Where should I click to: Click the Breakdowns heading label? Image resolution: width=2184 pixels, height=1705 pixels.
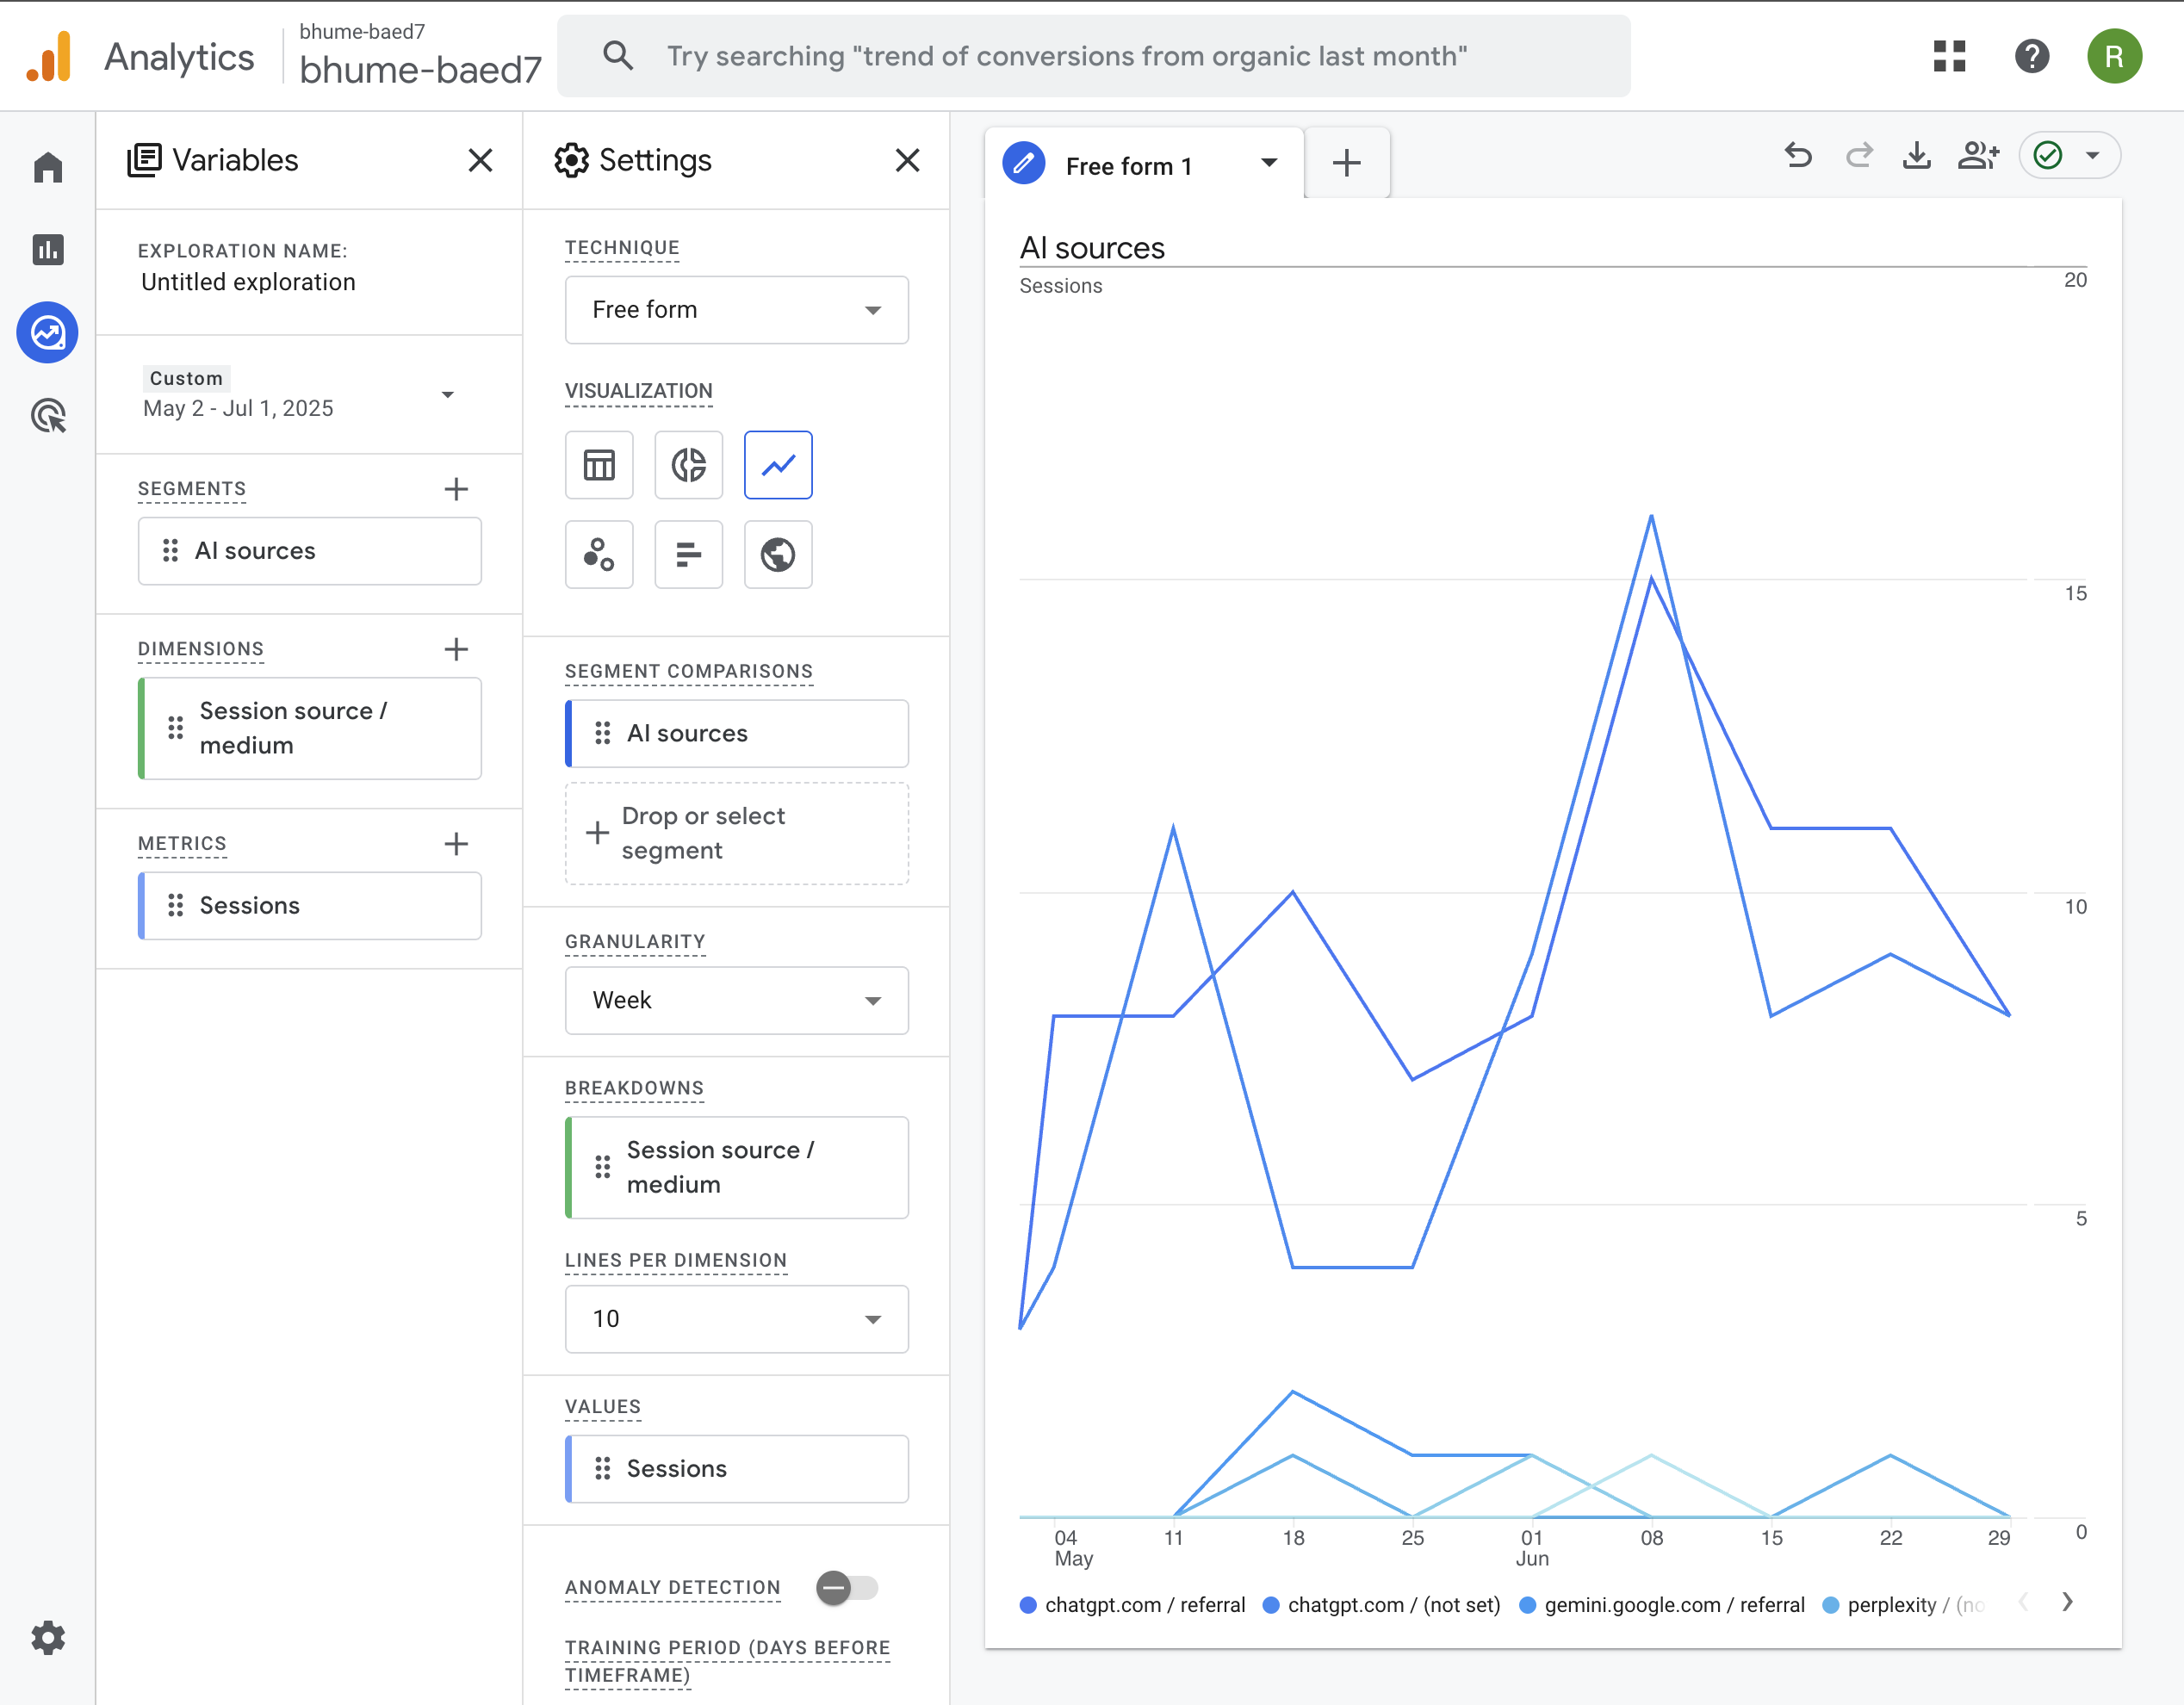(x=634, y=1088)
